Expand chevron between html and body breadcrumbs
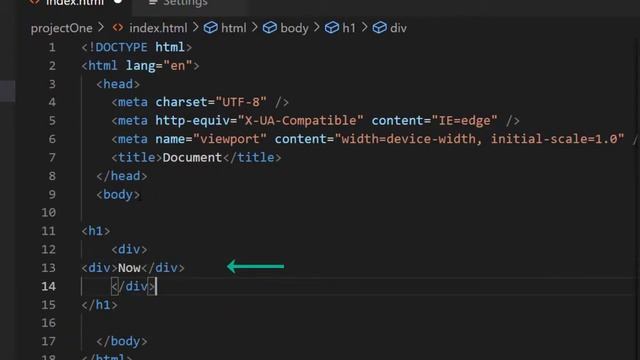The image size is (640, 360). 255,28
